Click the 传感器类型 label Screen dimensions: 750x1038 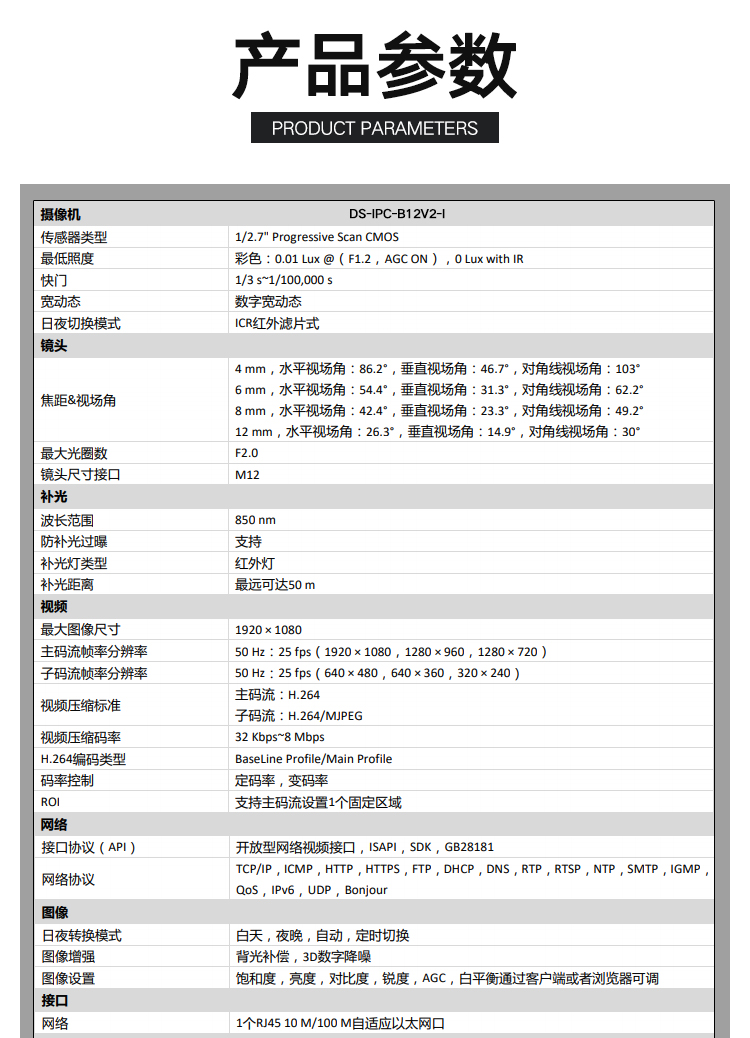73,237
